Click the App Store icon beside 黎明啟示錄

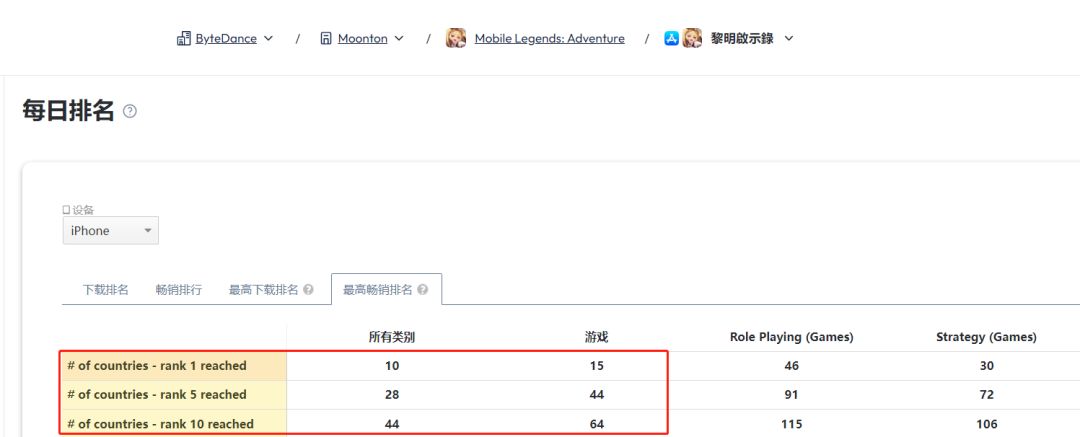click(x=672, y=39)
